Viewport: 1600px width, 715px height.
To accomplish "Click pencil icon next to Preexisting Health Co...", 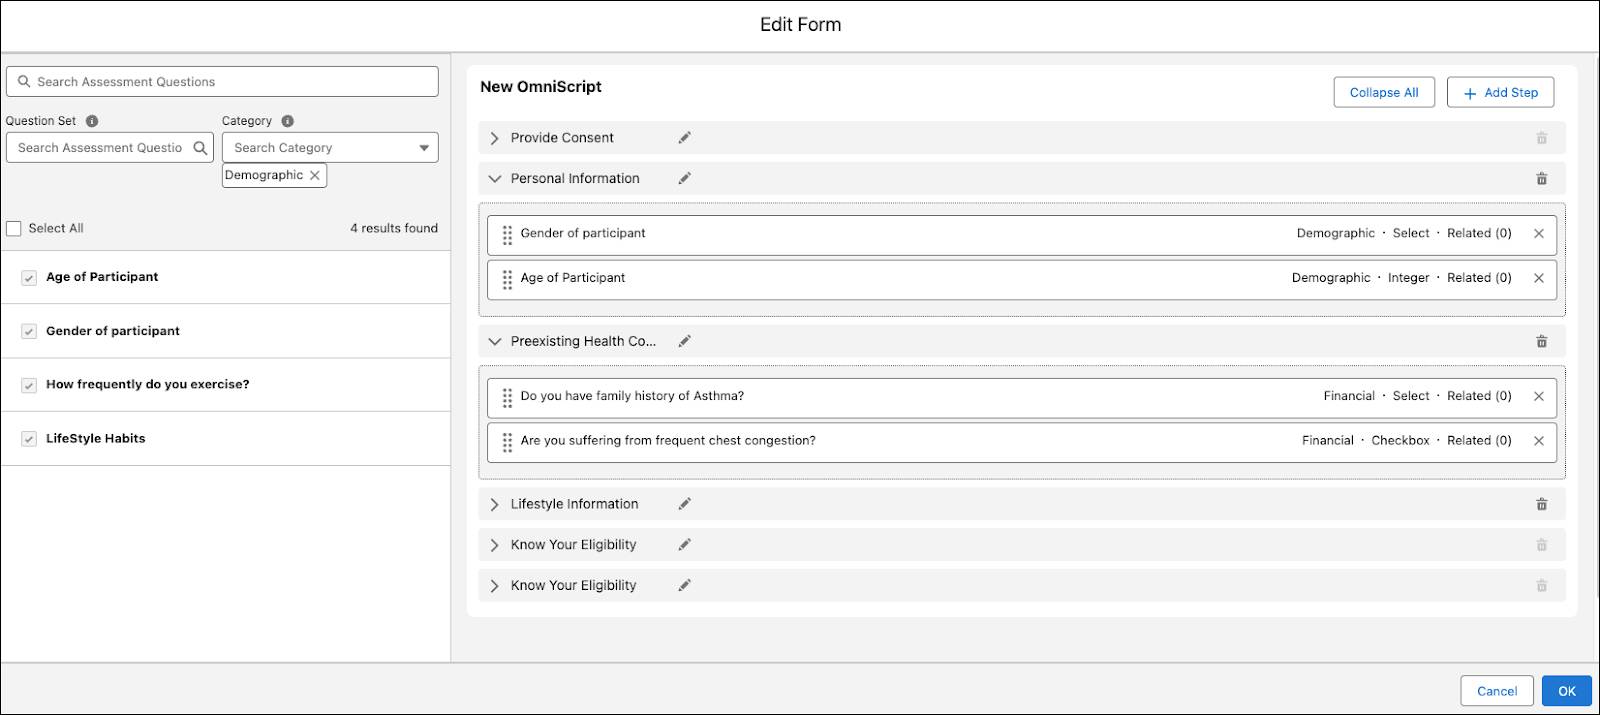I will pyautogui.click(x=685, y=341).
